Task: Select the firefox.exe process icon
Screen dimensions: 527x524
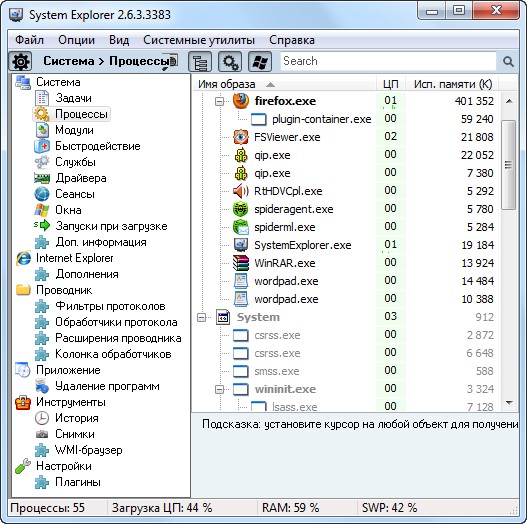Action: (x=241, y=101)
